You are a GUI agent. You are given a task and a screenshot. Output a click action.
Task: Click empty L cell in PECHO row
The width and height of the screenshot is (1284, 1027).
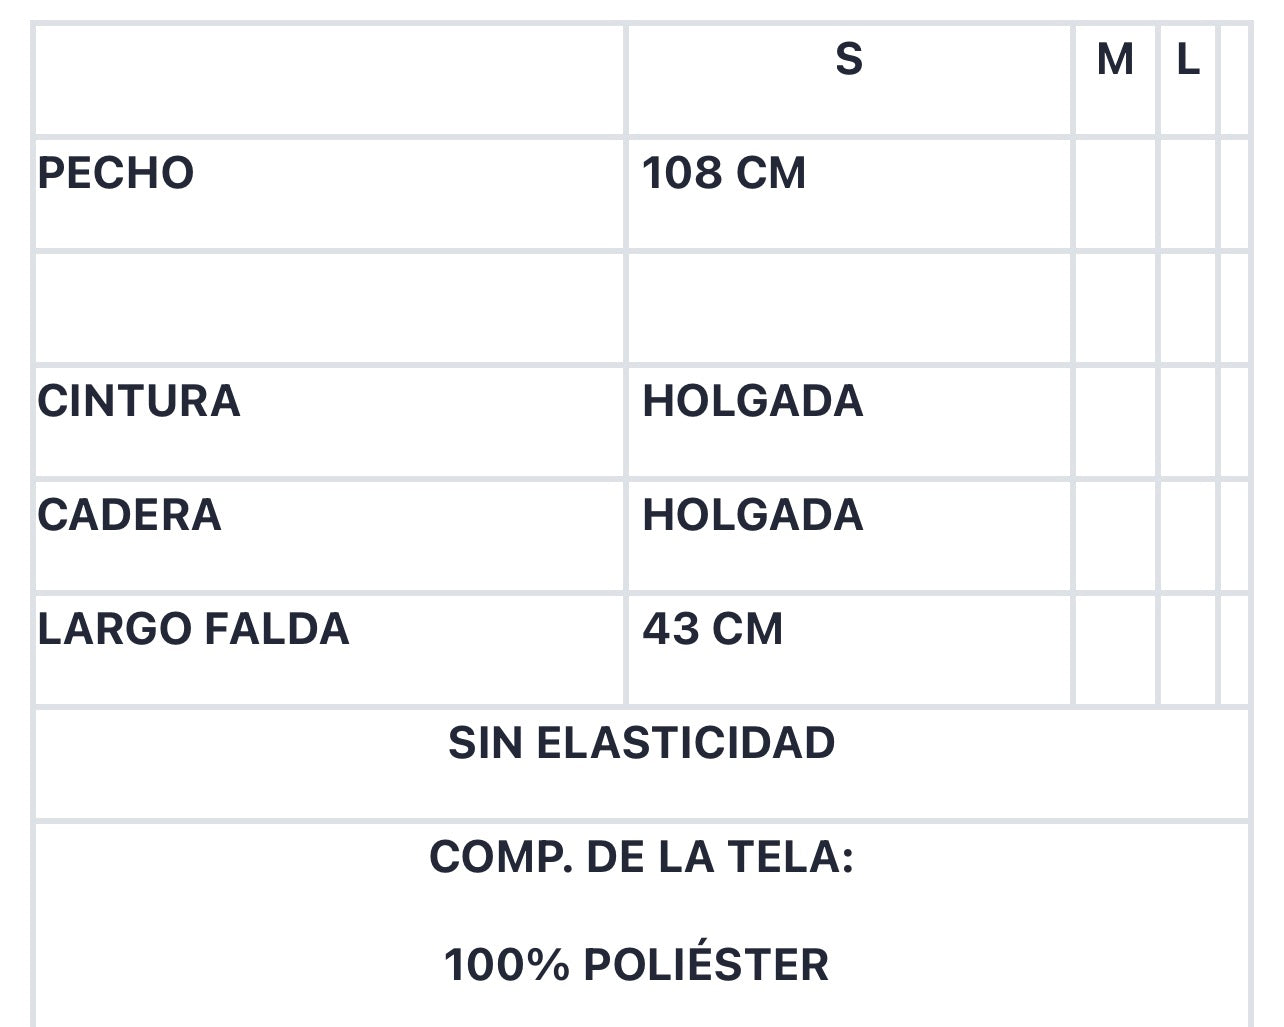click(1188, 194)
